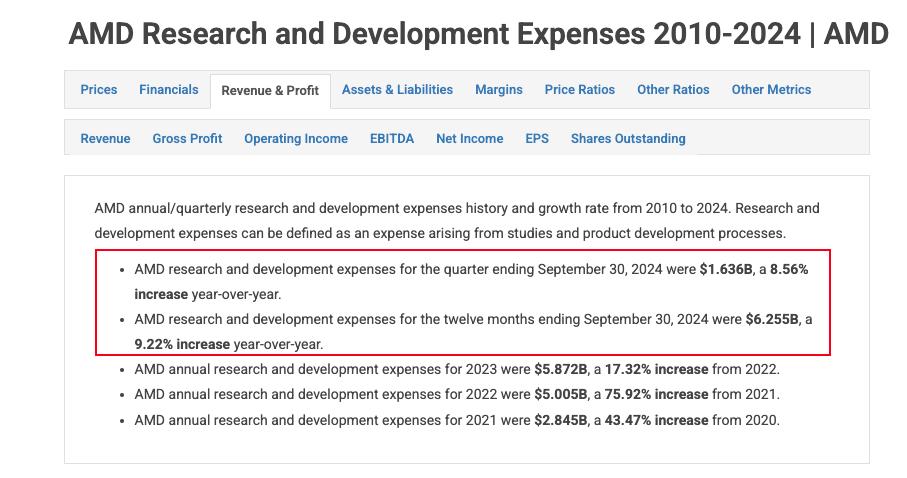
Task: Switch to the Financials tab
Action: click(168, 90)
